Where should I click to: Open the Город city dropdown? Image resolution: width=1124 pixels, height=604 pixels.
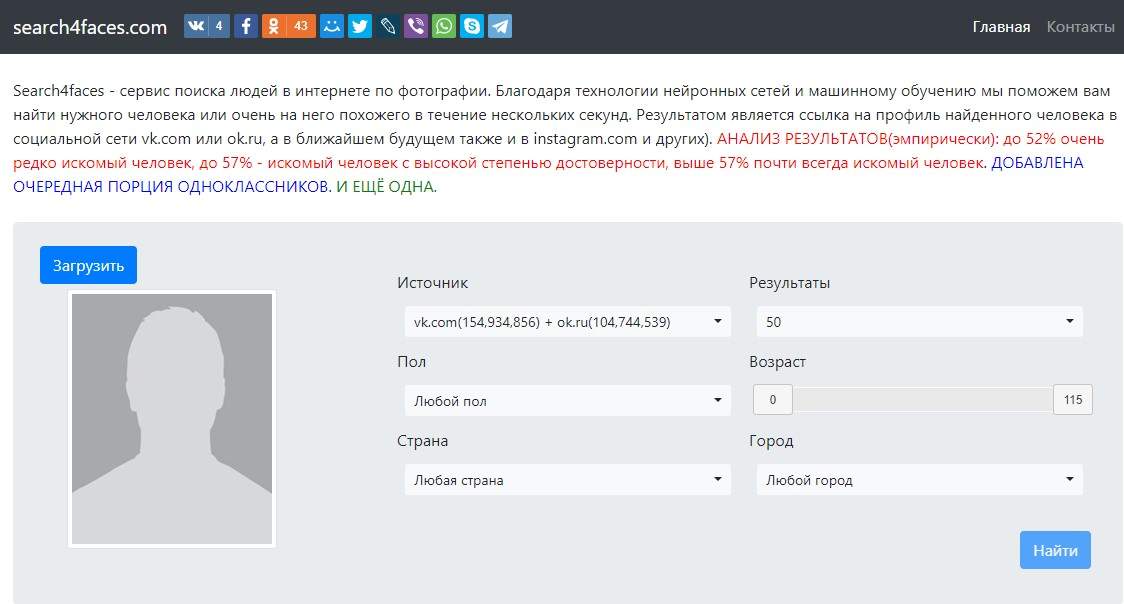[x=919, y=480]
